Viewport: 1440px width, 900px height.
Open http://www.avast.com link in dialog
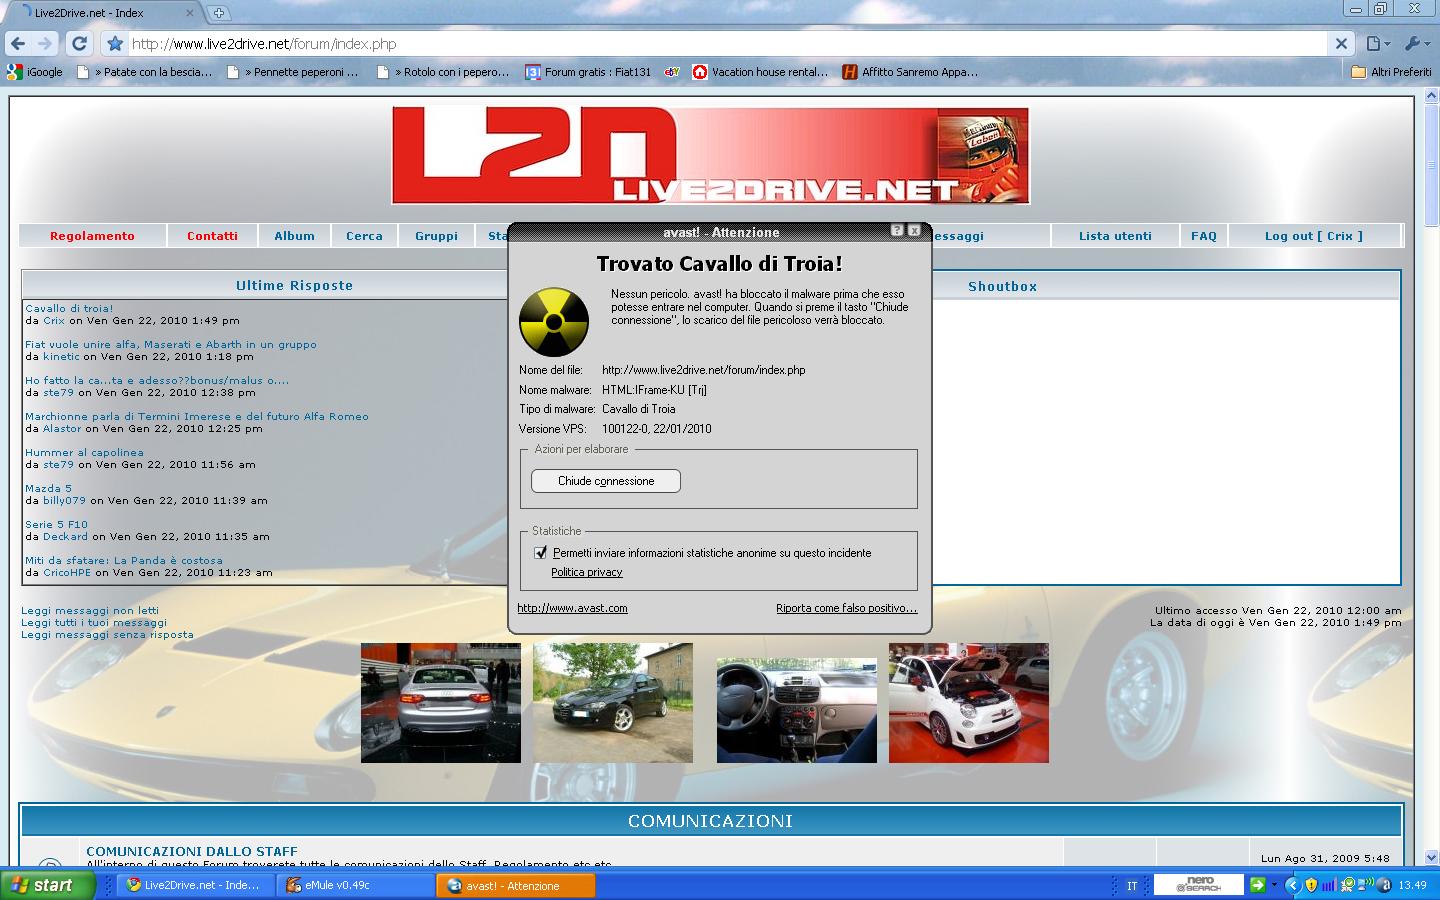pyautogui.click(x=572, y=608)
